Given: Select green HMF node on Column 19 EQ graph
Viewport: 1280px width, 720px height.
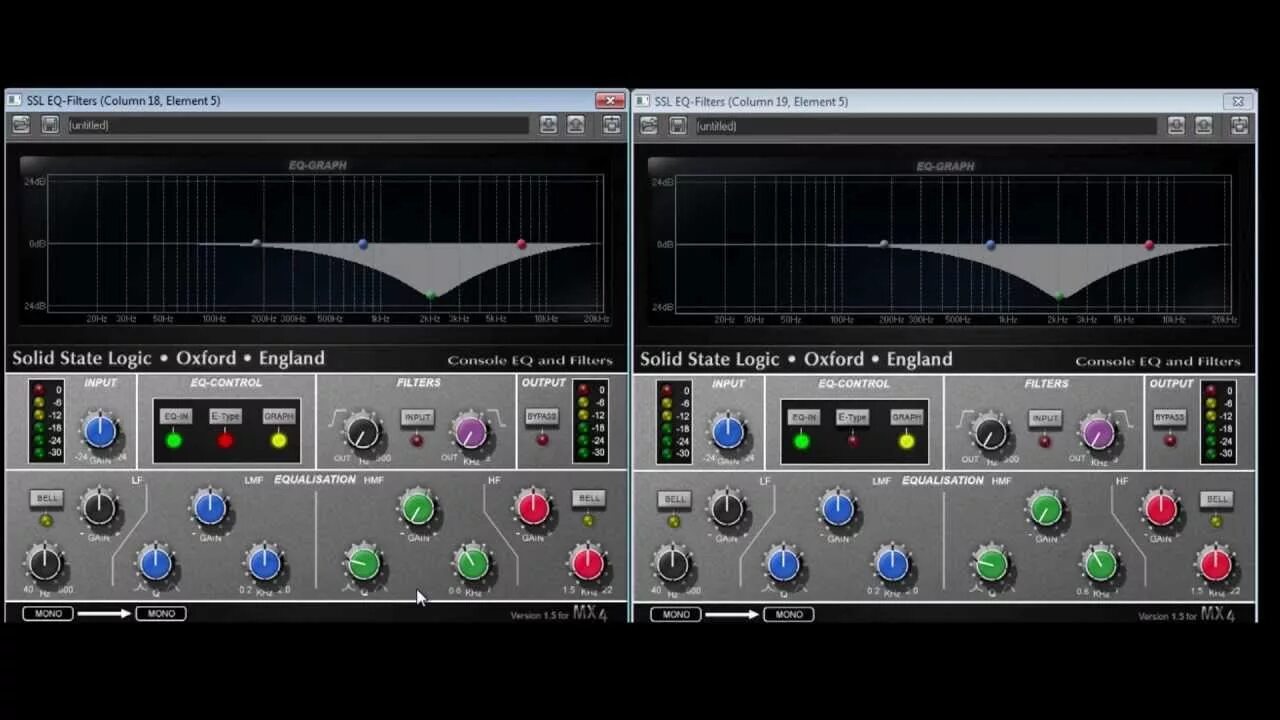Looking at the screenshot, I should click(x=1059, y=296).
